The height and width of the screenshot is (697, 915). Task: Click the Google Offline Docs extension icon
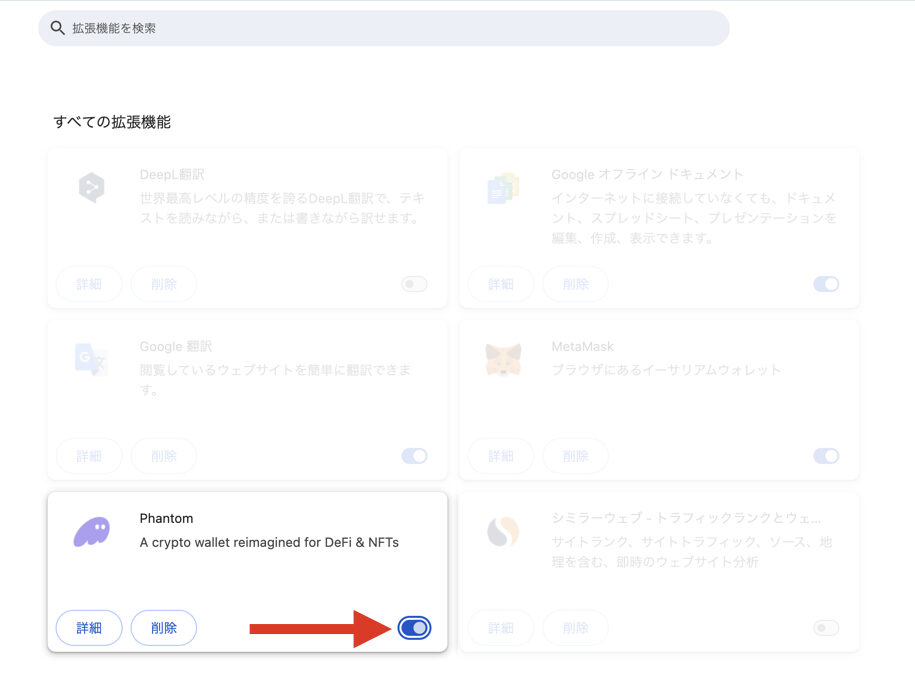click(503, 188)
